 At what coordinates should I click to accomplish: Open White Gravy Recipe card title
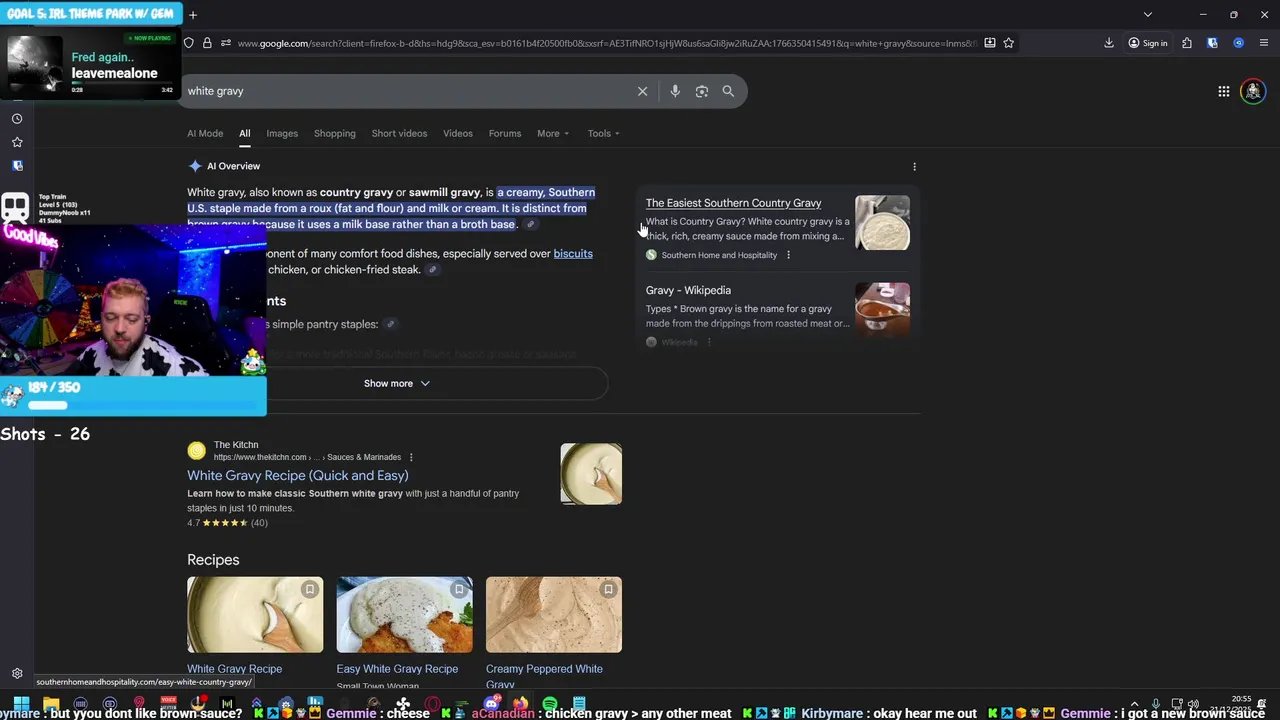click(x=235, y=669)
